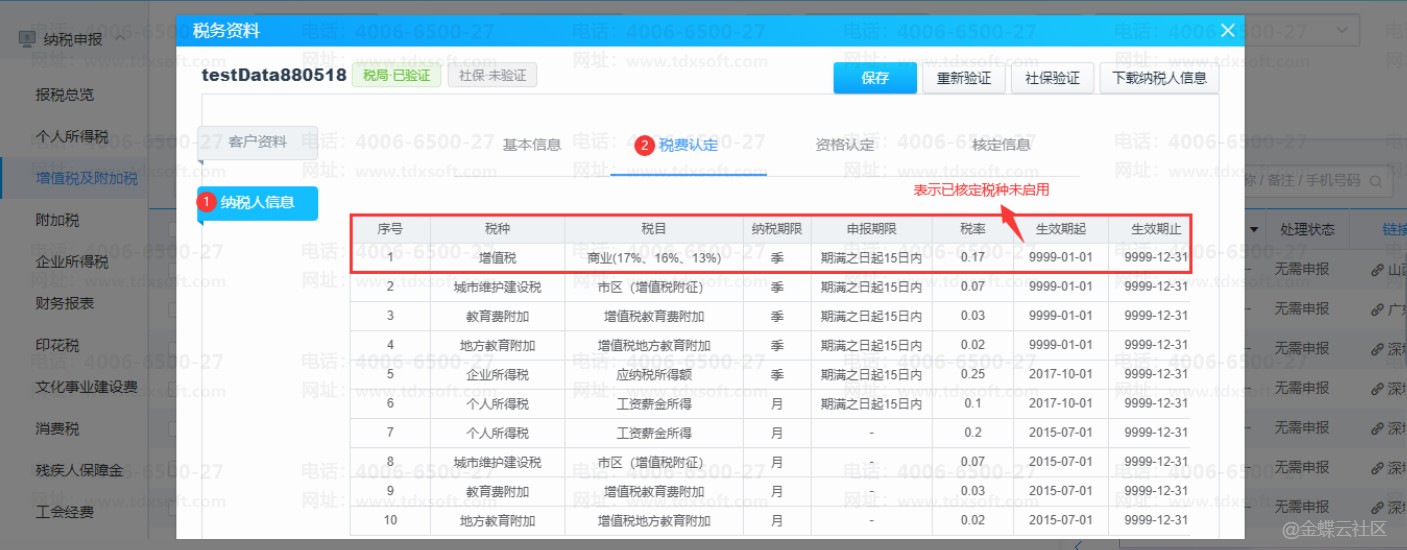The image size is (1407, 550).
Task: Close the 税务资料 dialog with X
Action: [1228, 31]
